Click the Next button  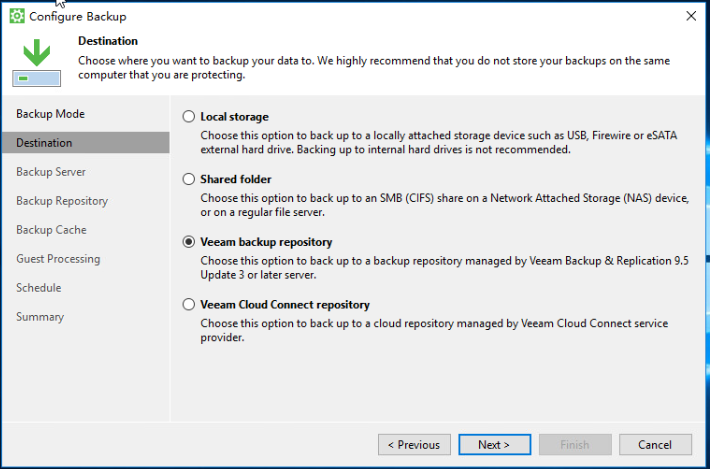[494, 445]
